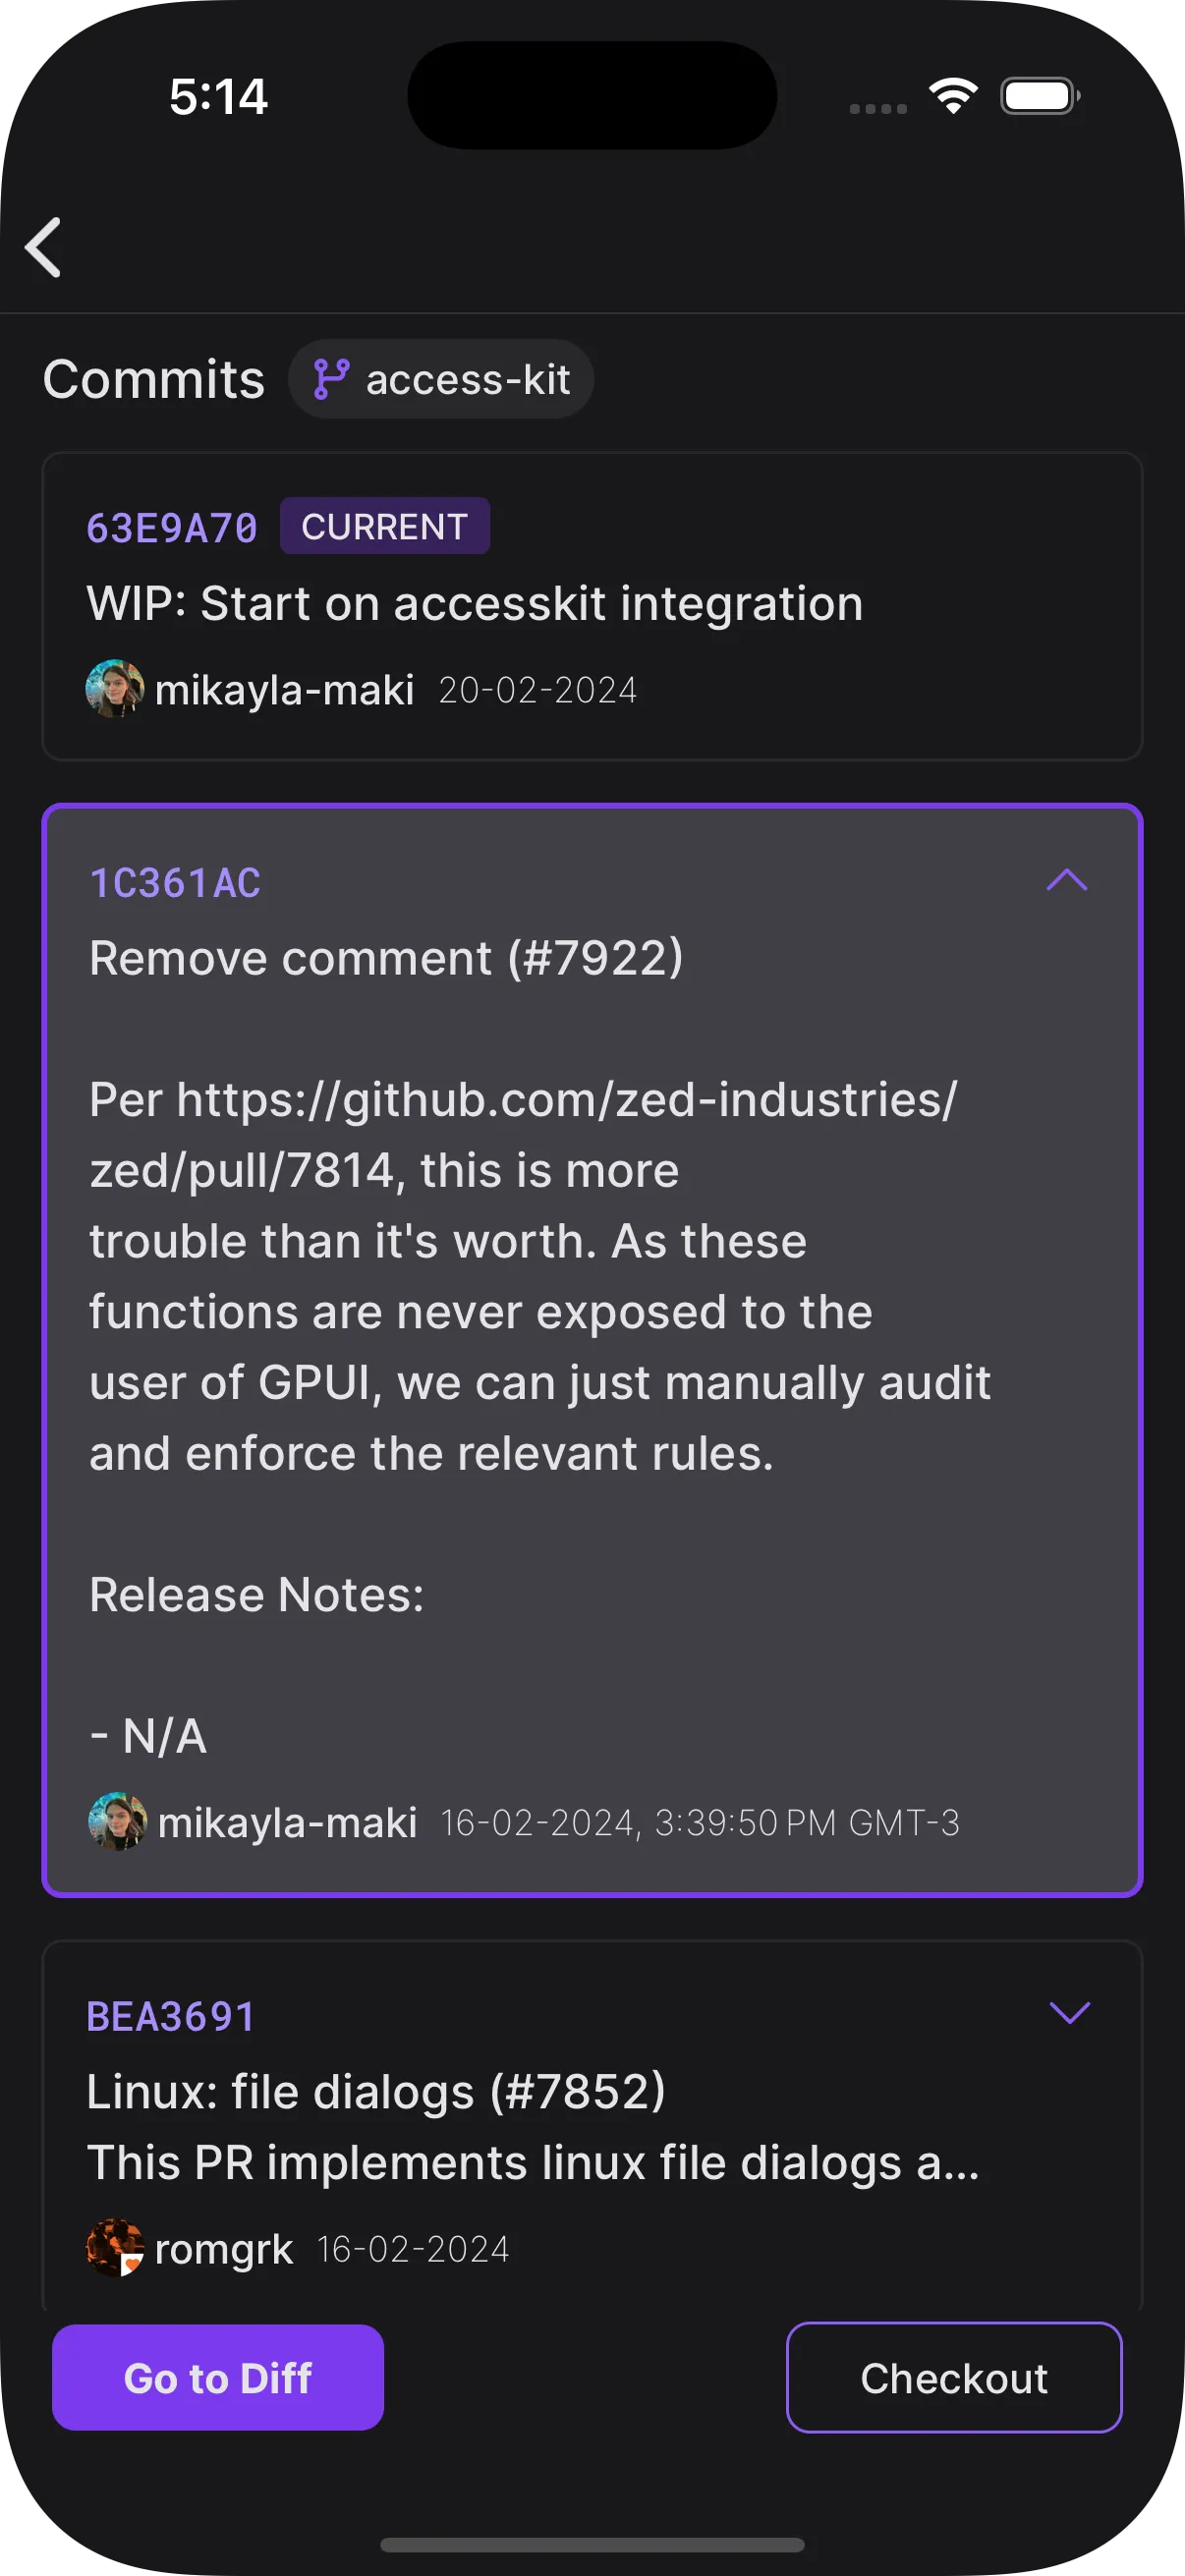
Task: Collapse the 1C361AC commit details
Action: pos(1067,881)
